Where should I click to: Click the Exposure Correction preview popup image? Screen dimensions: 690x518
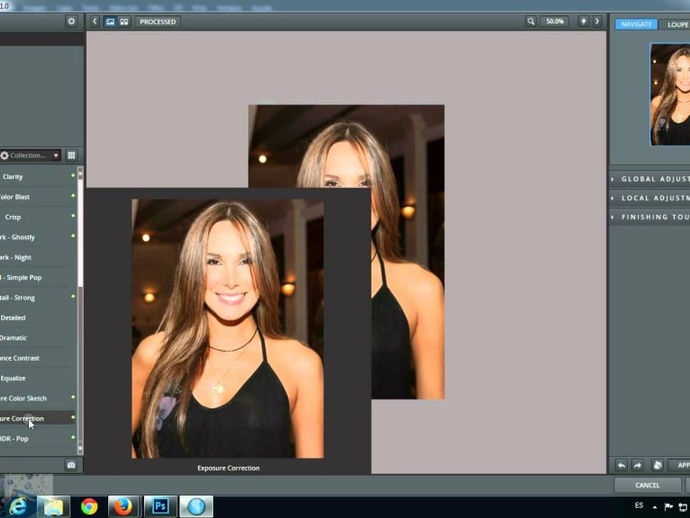click(228, 328)
